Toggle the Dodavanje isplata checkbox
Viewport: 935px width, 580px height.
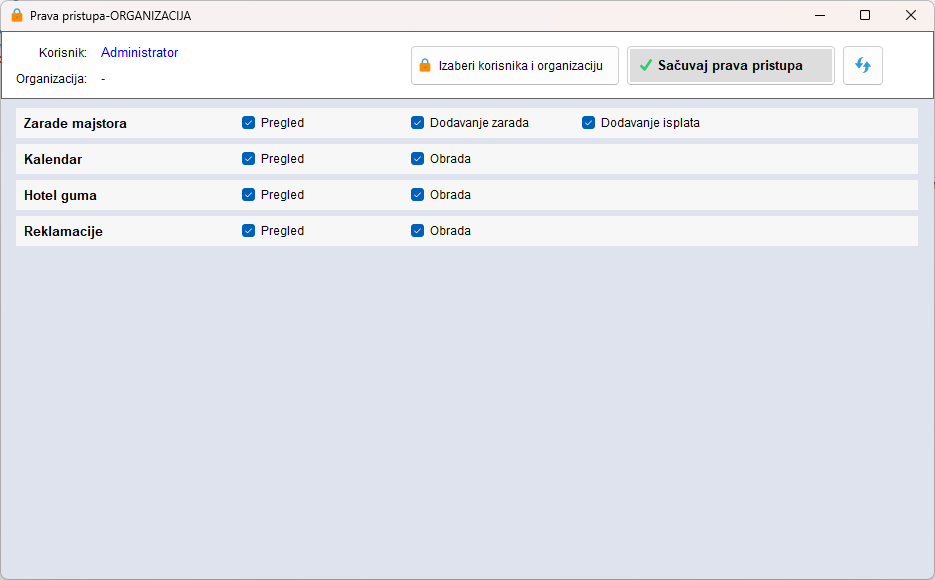click(x=589, y=123)
